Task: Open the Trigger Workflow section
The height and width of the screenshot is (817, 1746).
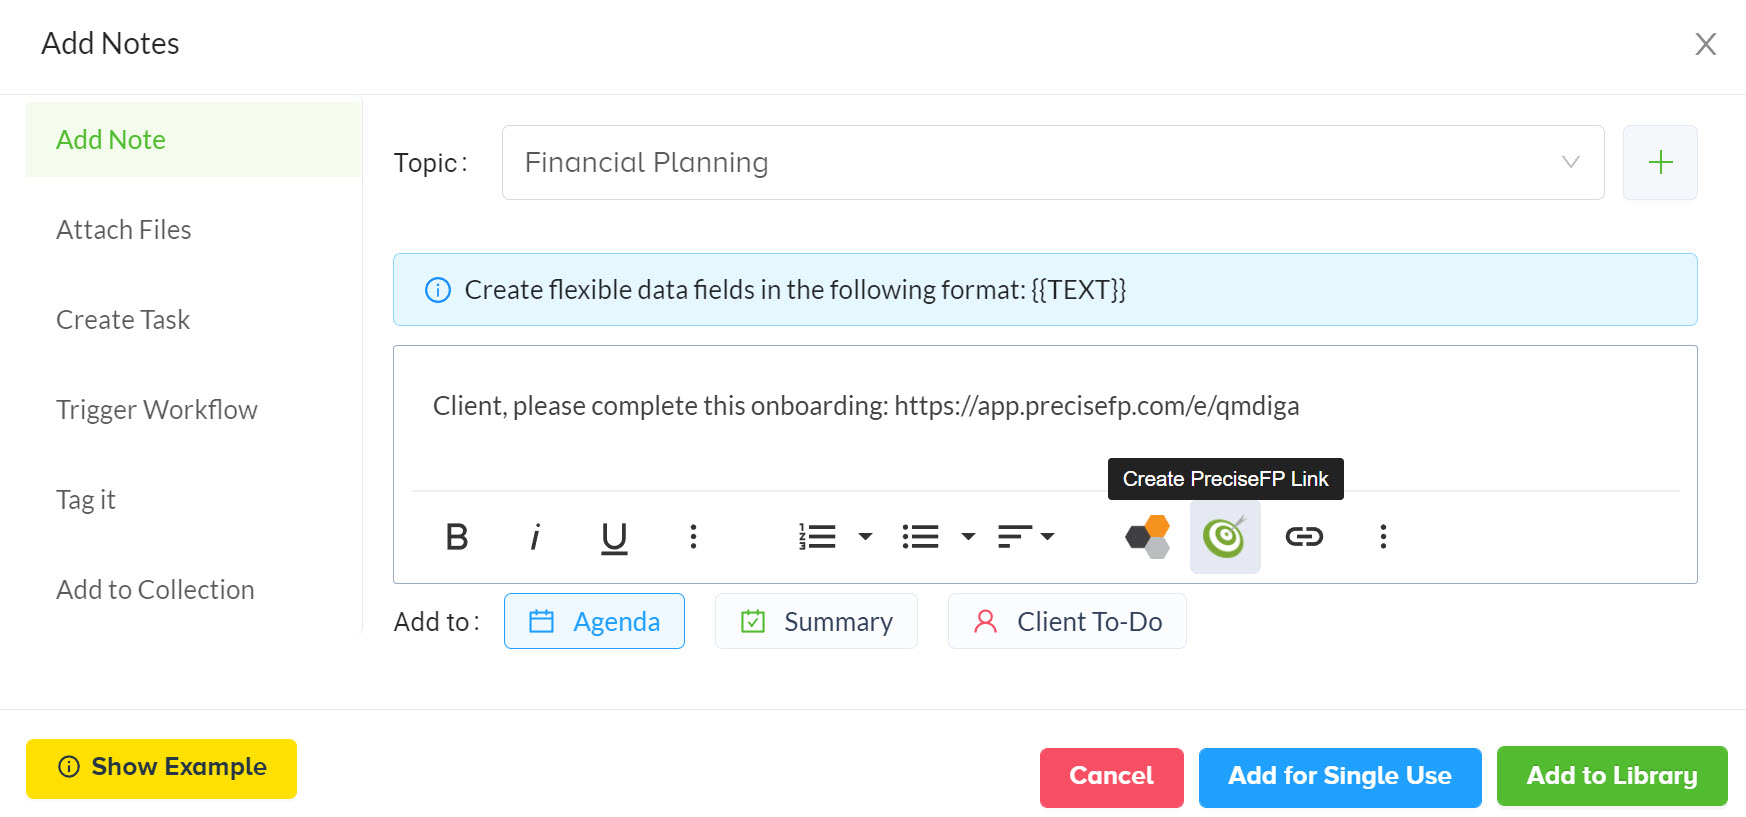Action: point(157,410)
